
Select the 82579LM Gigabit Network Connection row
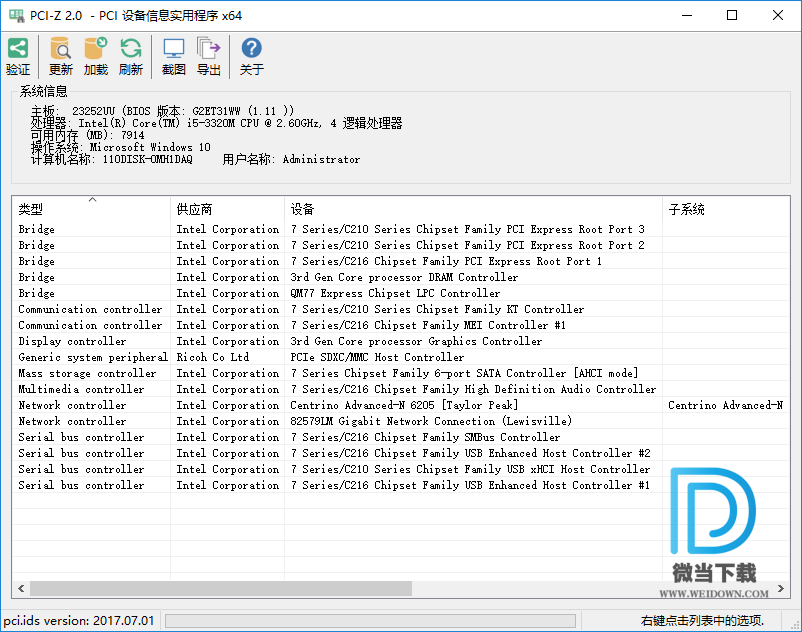pyautogui.click(x=430, y=421)
